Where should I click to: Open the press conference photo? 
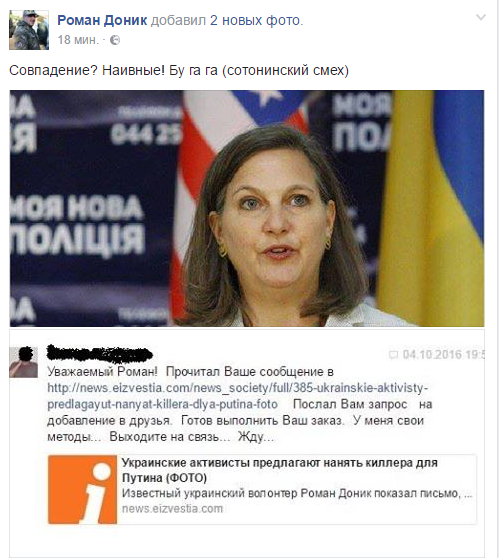coord(247,209)
